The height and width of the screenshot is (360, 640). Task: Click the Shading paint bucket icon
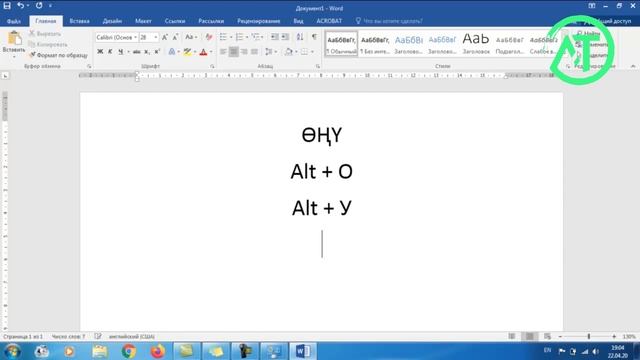(x=289, y=52)
